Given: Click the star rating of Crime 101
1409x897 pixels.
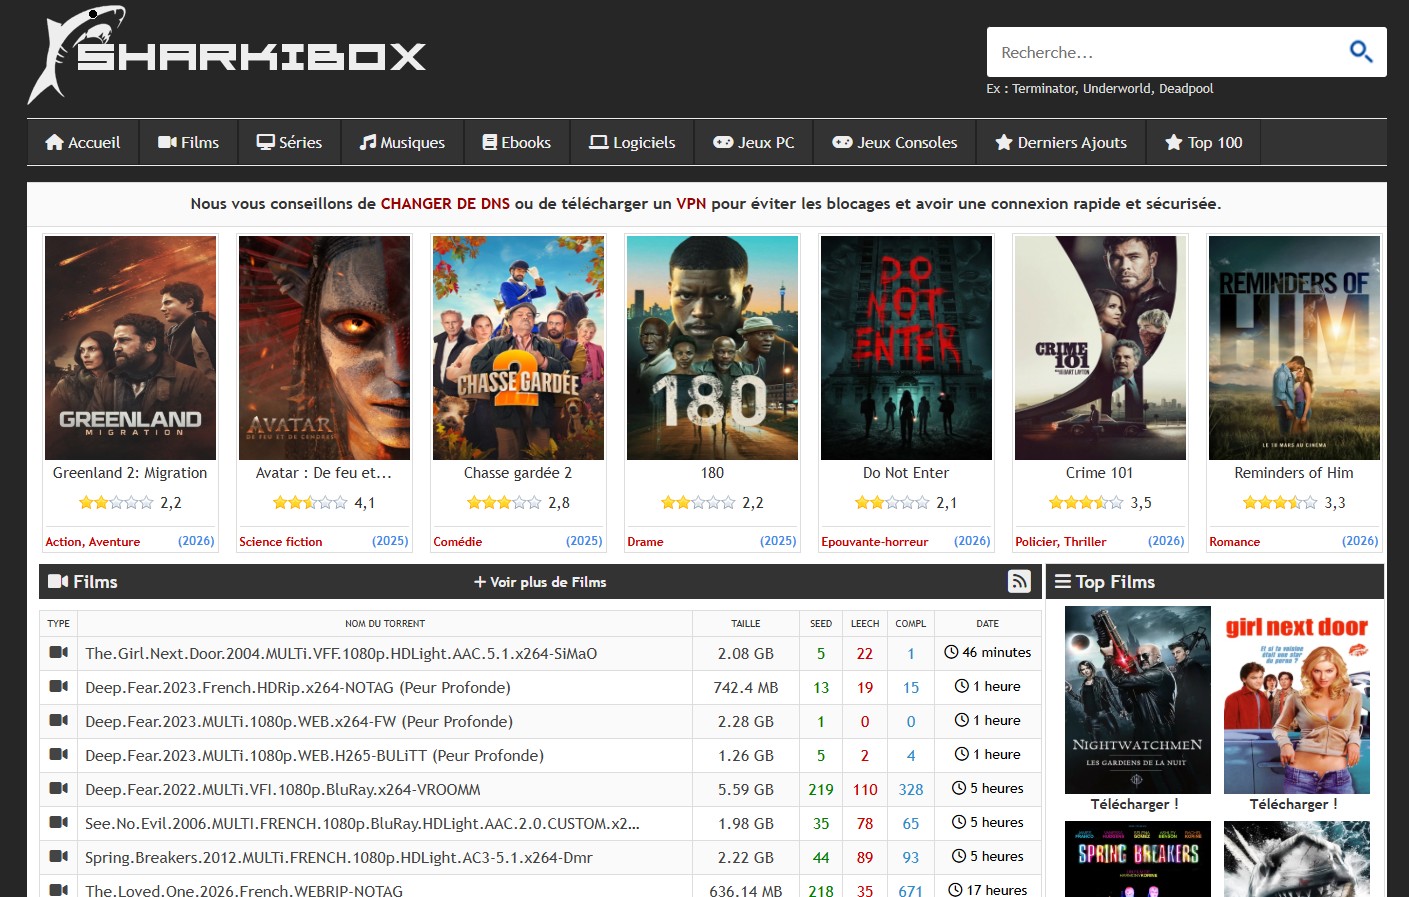Looking at the screenshot, I should coord(1086,503).
